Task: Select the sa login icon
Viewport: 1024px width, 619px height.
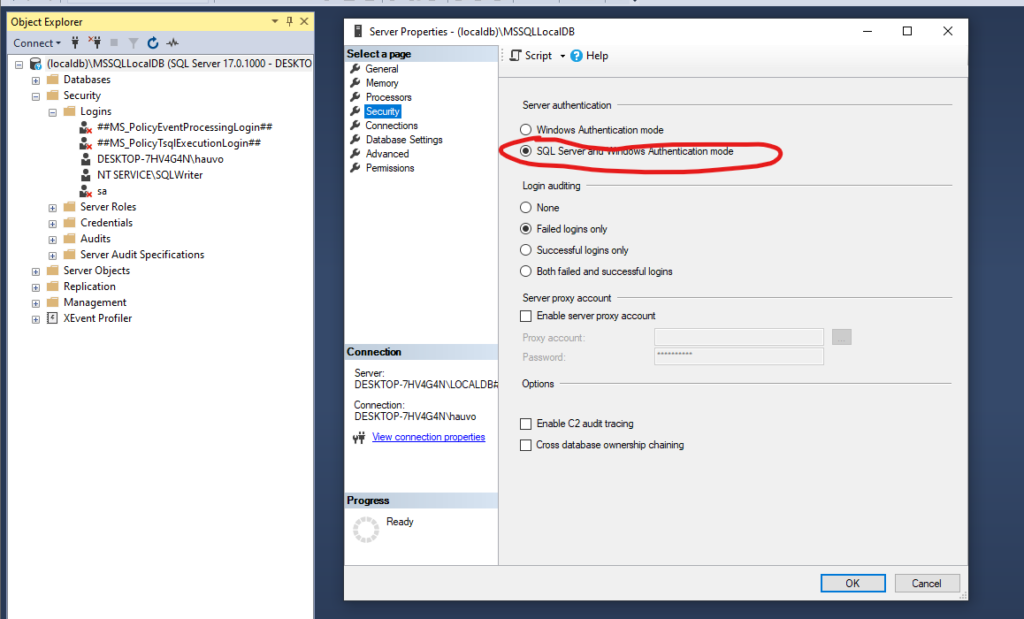Action: 87,191
